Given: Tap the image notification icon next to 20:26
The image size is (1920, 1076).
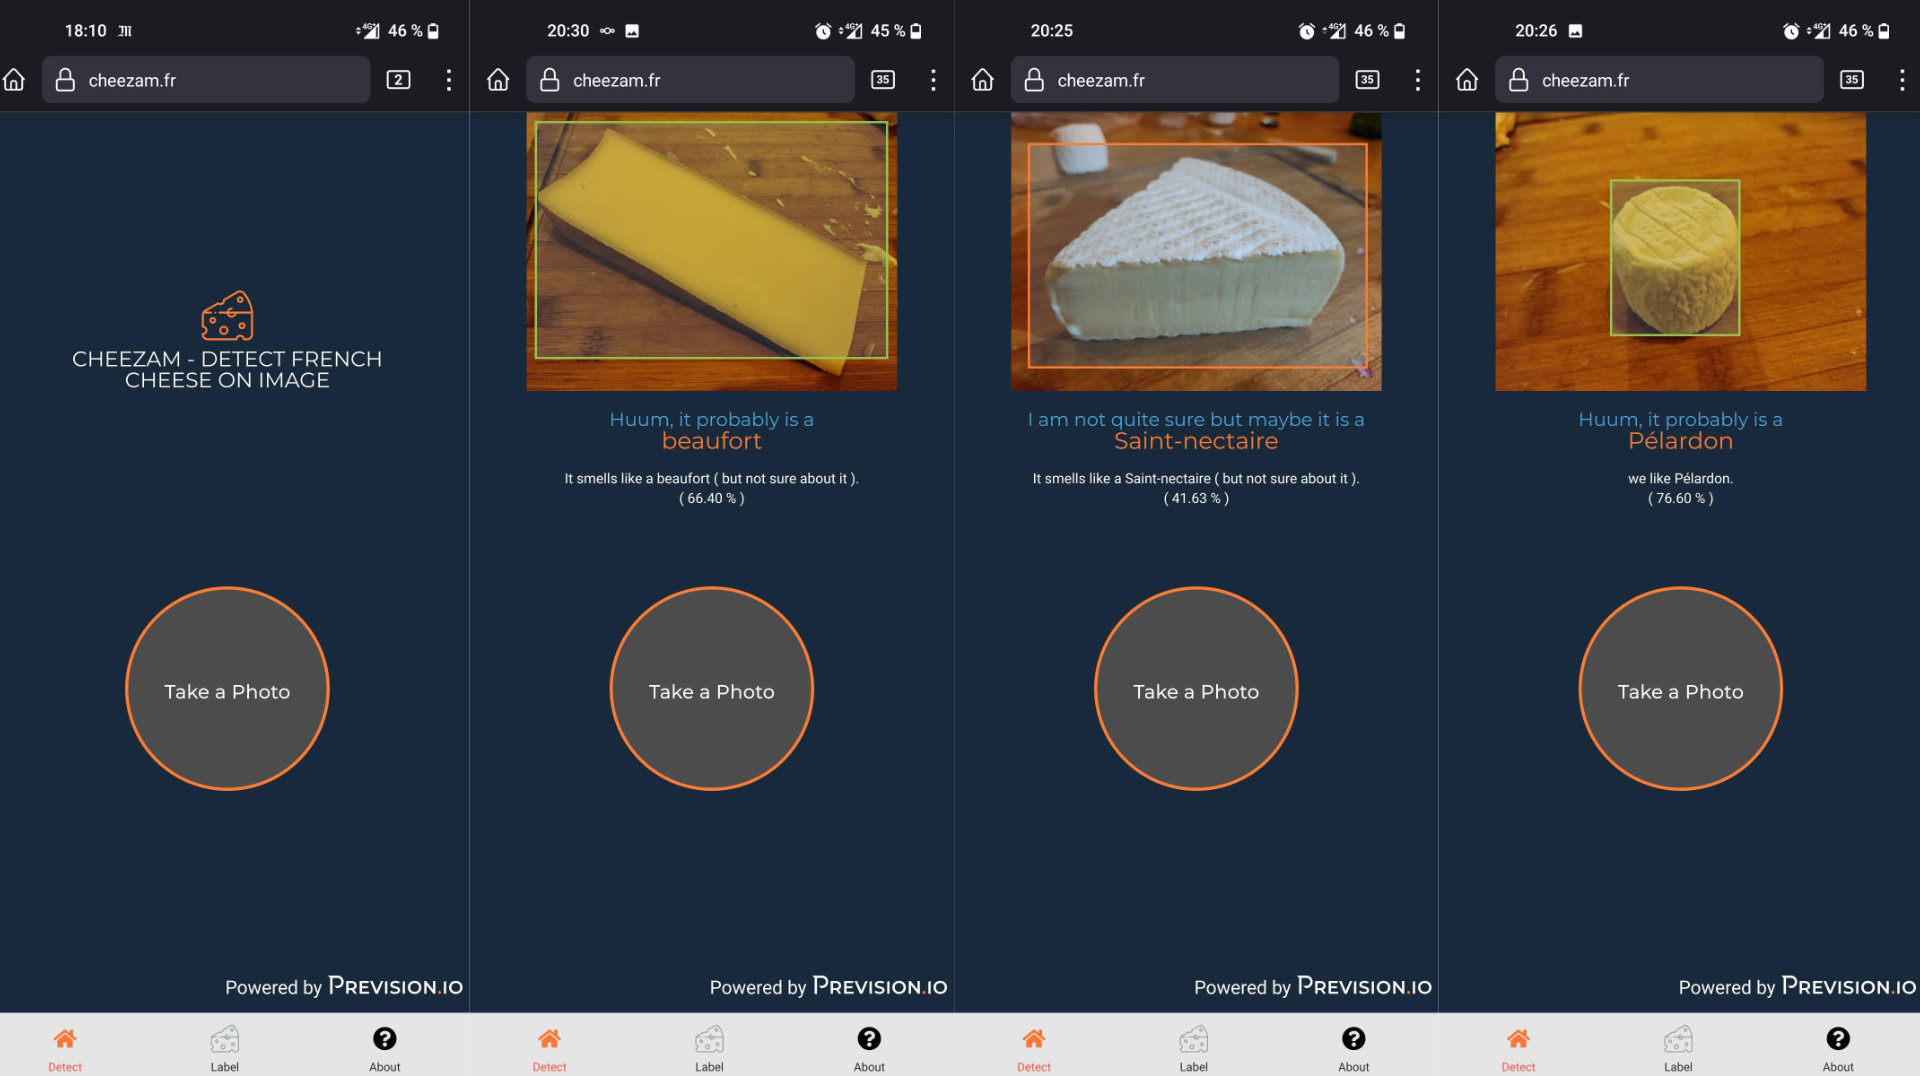Looking at the screenshot, I should click(1575, 31).
